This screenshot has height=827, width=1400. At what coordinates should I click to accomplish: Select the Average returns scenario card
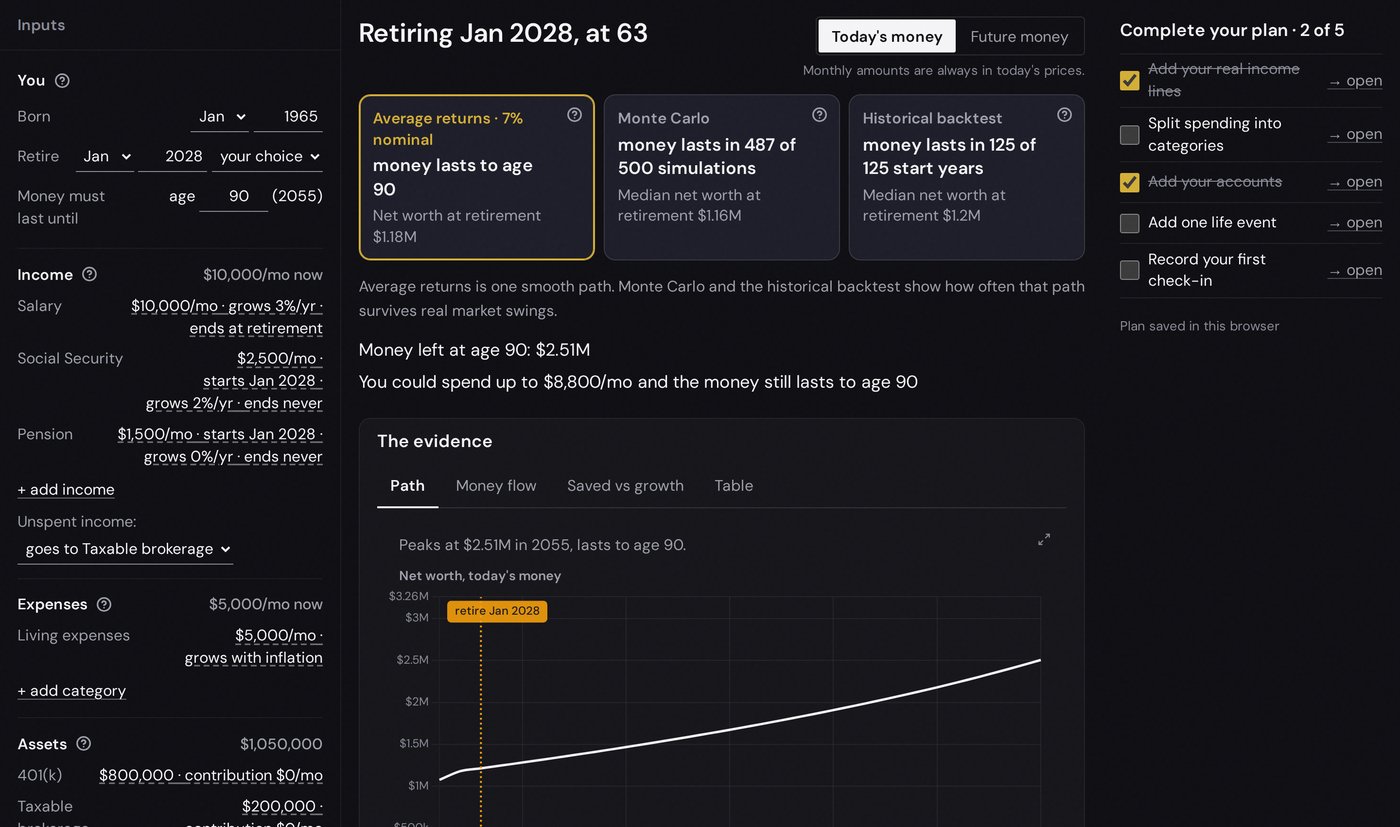pos(476,177)
